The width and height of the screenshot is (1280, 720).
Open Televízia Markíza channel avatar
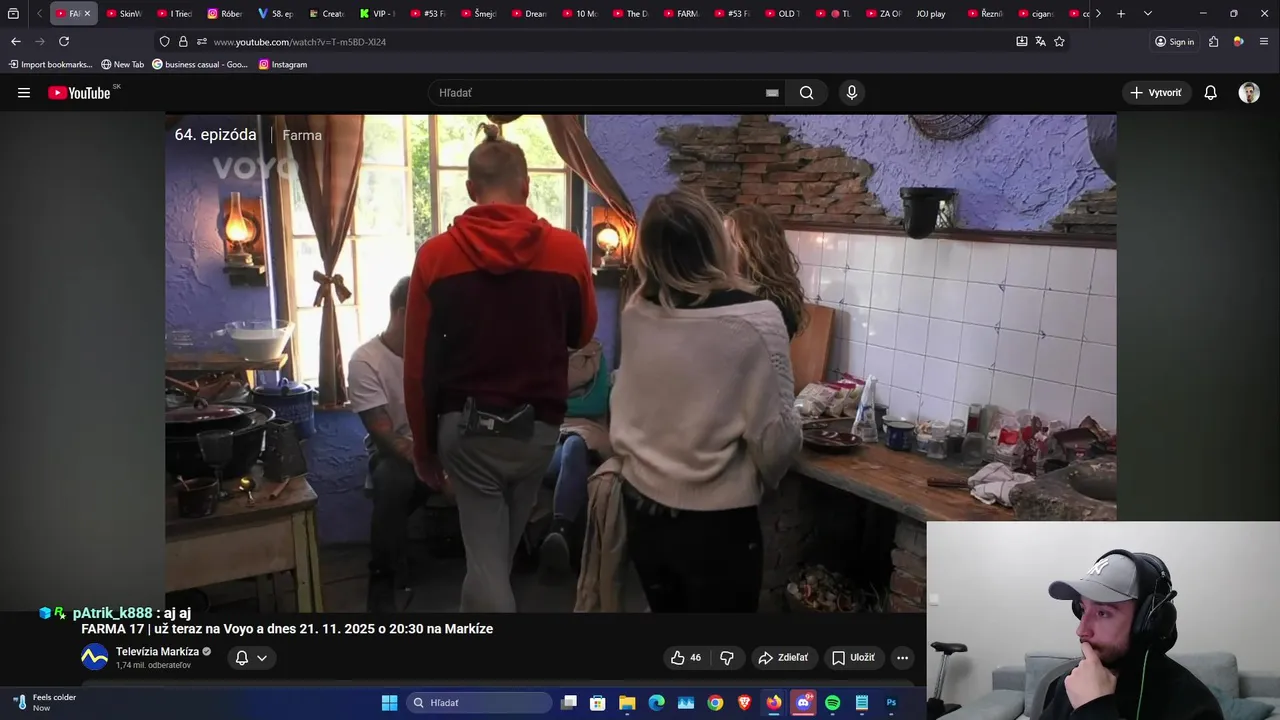coord(94,657)
